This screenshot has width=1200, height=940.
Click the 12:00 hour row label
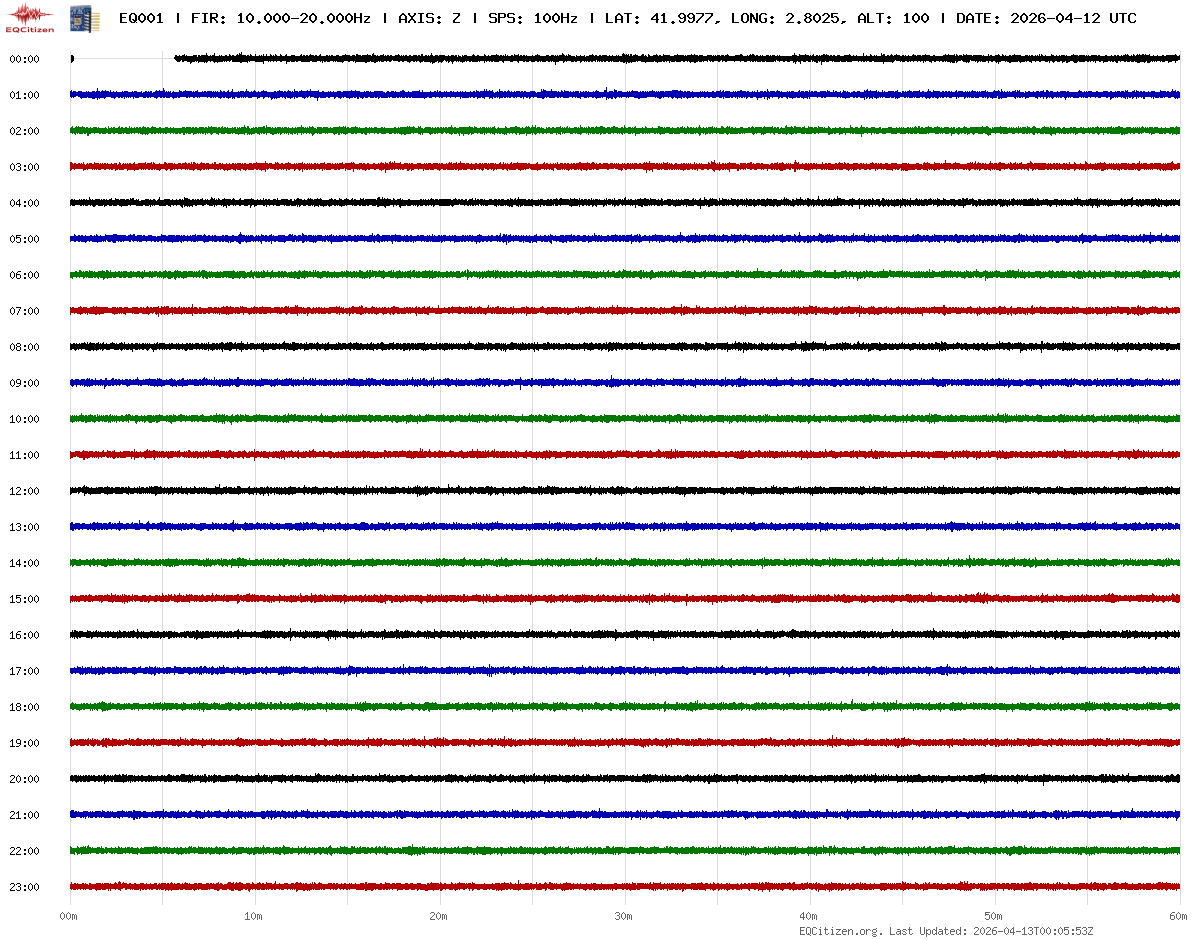click(24, 491)
